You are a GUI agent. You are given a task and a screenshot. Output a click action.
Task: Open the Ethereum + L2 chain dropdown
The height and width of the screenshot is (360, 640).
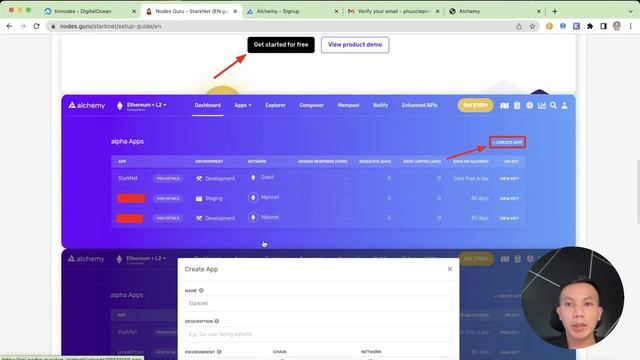tap(142, 106)
